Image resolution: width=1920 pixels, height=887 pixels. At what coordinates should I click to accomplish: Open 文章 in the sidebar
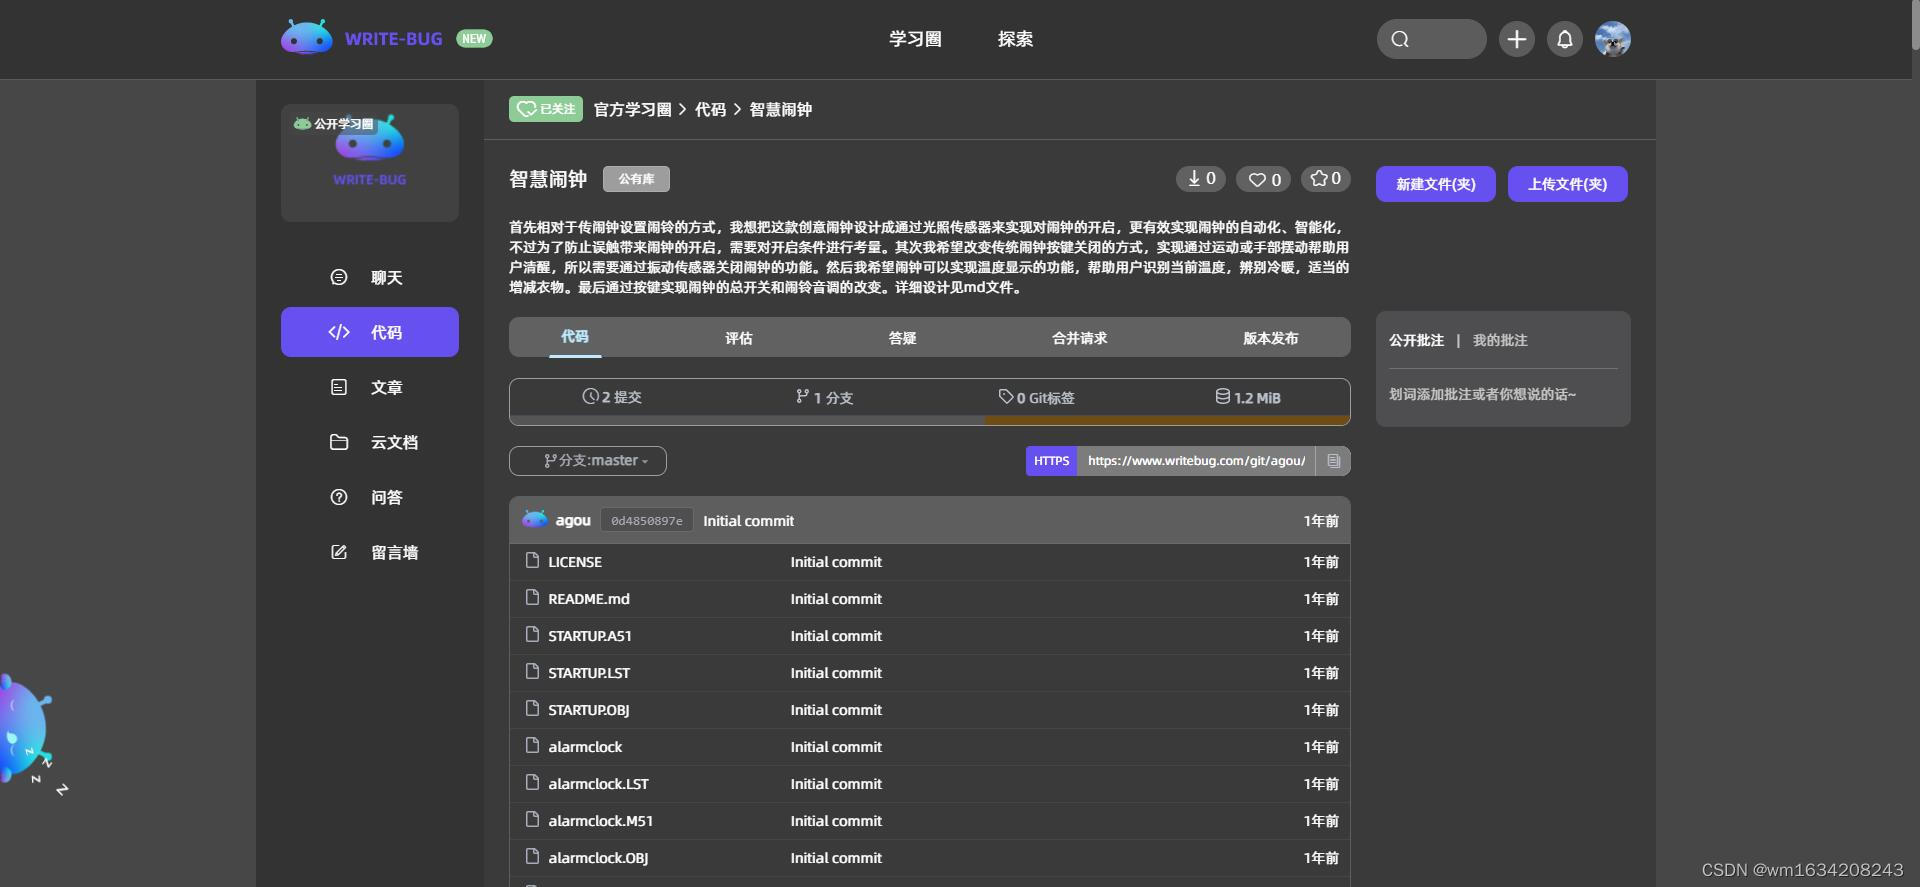tap(369, 387)
